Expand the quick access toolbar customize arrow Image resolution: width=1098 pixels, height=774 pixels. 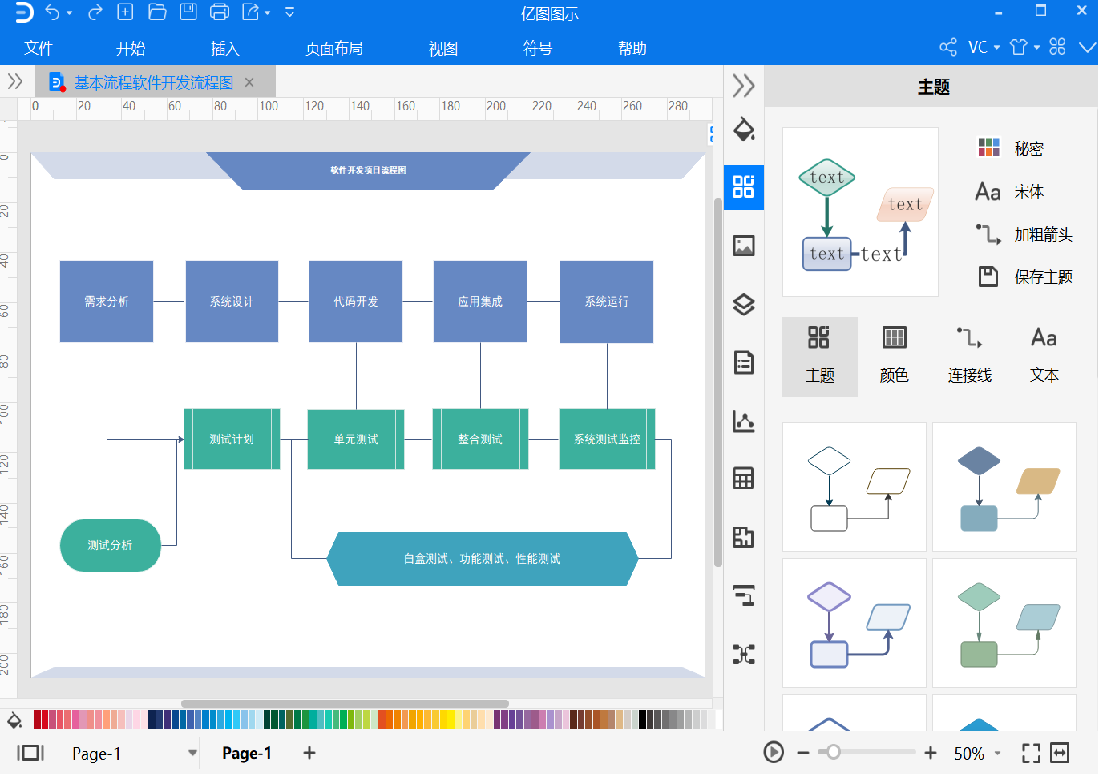point(289,12)
